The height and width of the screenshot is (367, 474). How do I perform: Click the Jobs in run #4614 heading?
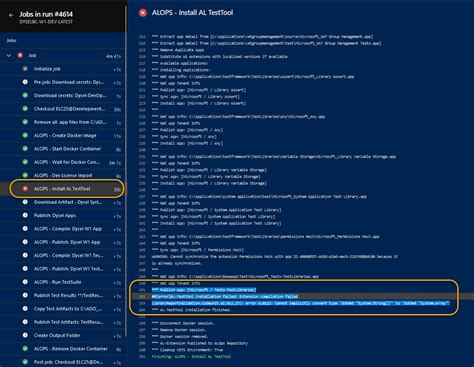pyautogui.click(x=46, y=14)
